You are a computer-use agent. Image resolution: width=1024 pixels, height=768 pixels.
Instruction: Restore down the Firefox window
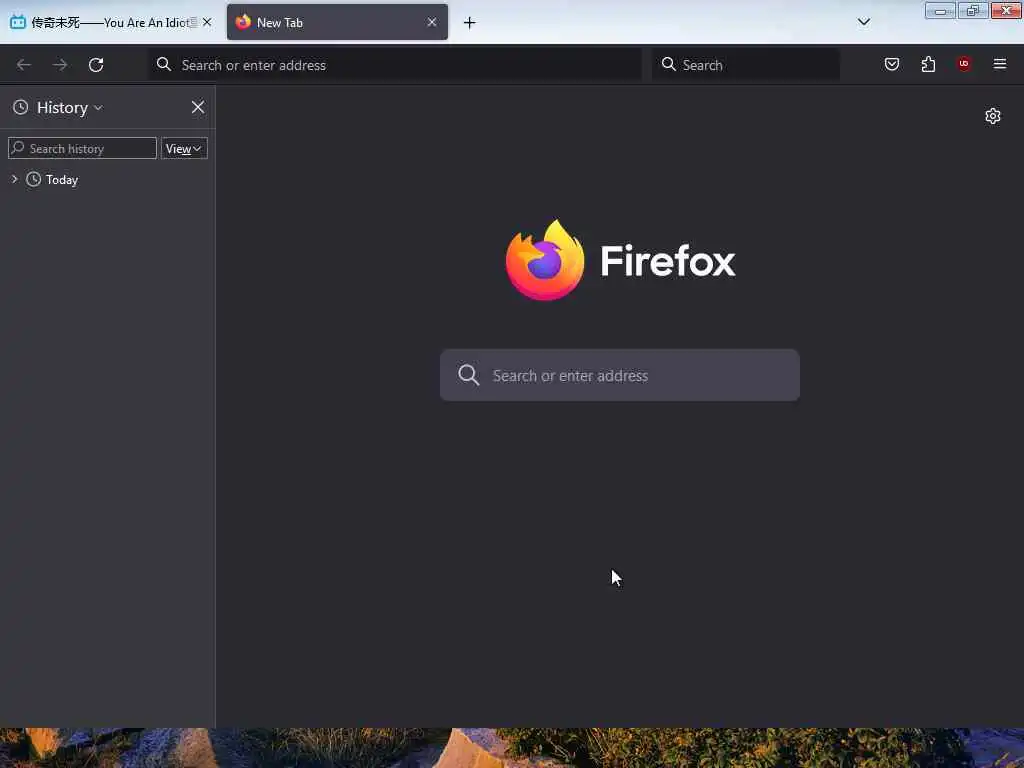(972, 10)
